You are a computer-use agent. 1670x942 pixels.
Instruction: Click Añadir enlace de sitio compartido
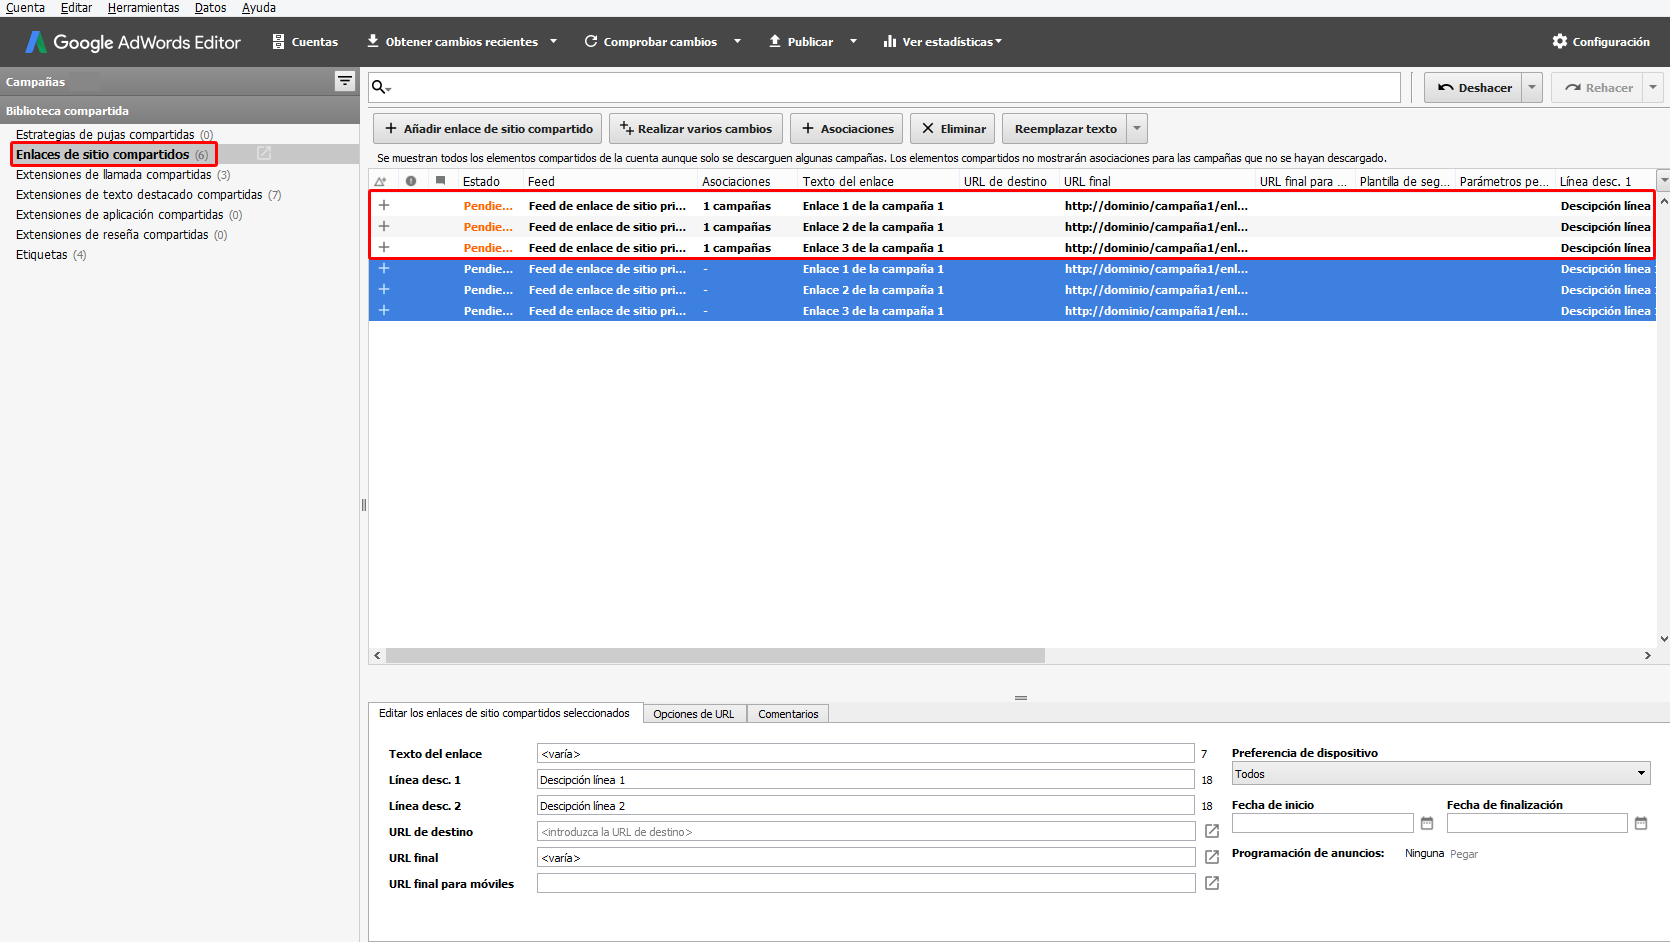tap(488, 129)
